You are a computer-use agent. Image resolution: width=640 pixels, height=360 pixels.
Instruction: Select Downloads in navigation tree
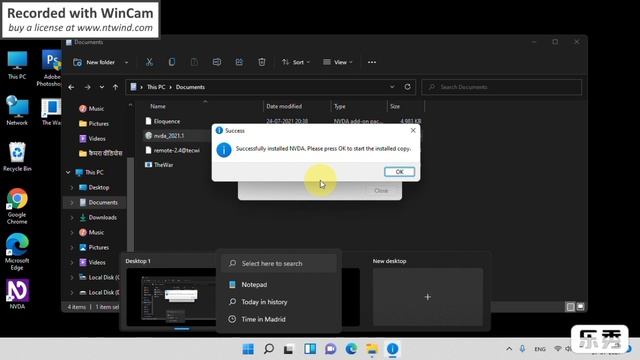98,218
